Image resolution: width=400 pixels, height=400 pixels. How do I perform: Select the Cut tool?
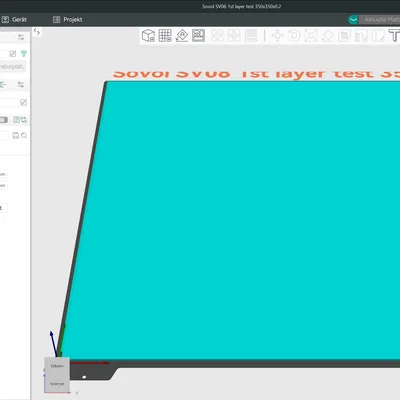pos(344,35)
